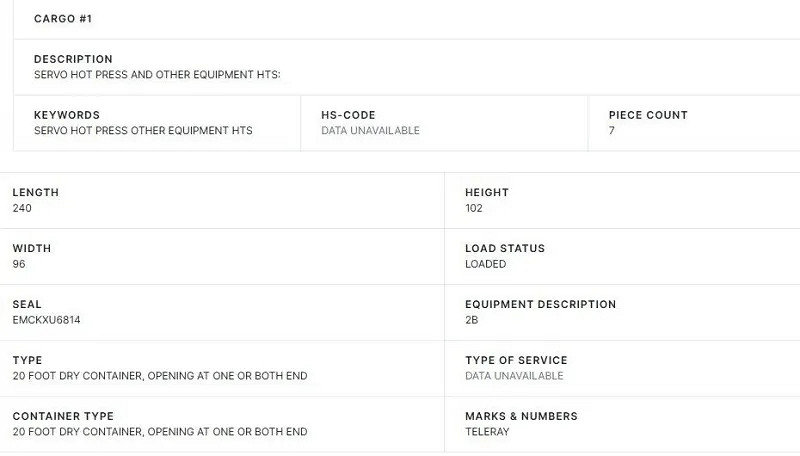
Task: Select the seal number EMCKXU6814
Action: 46,320
